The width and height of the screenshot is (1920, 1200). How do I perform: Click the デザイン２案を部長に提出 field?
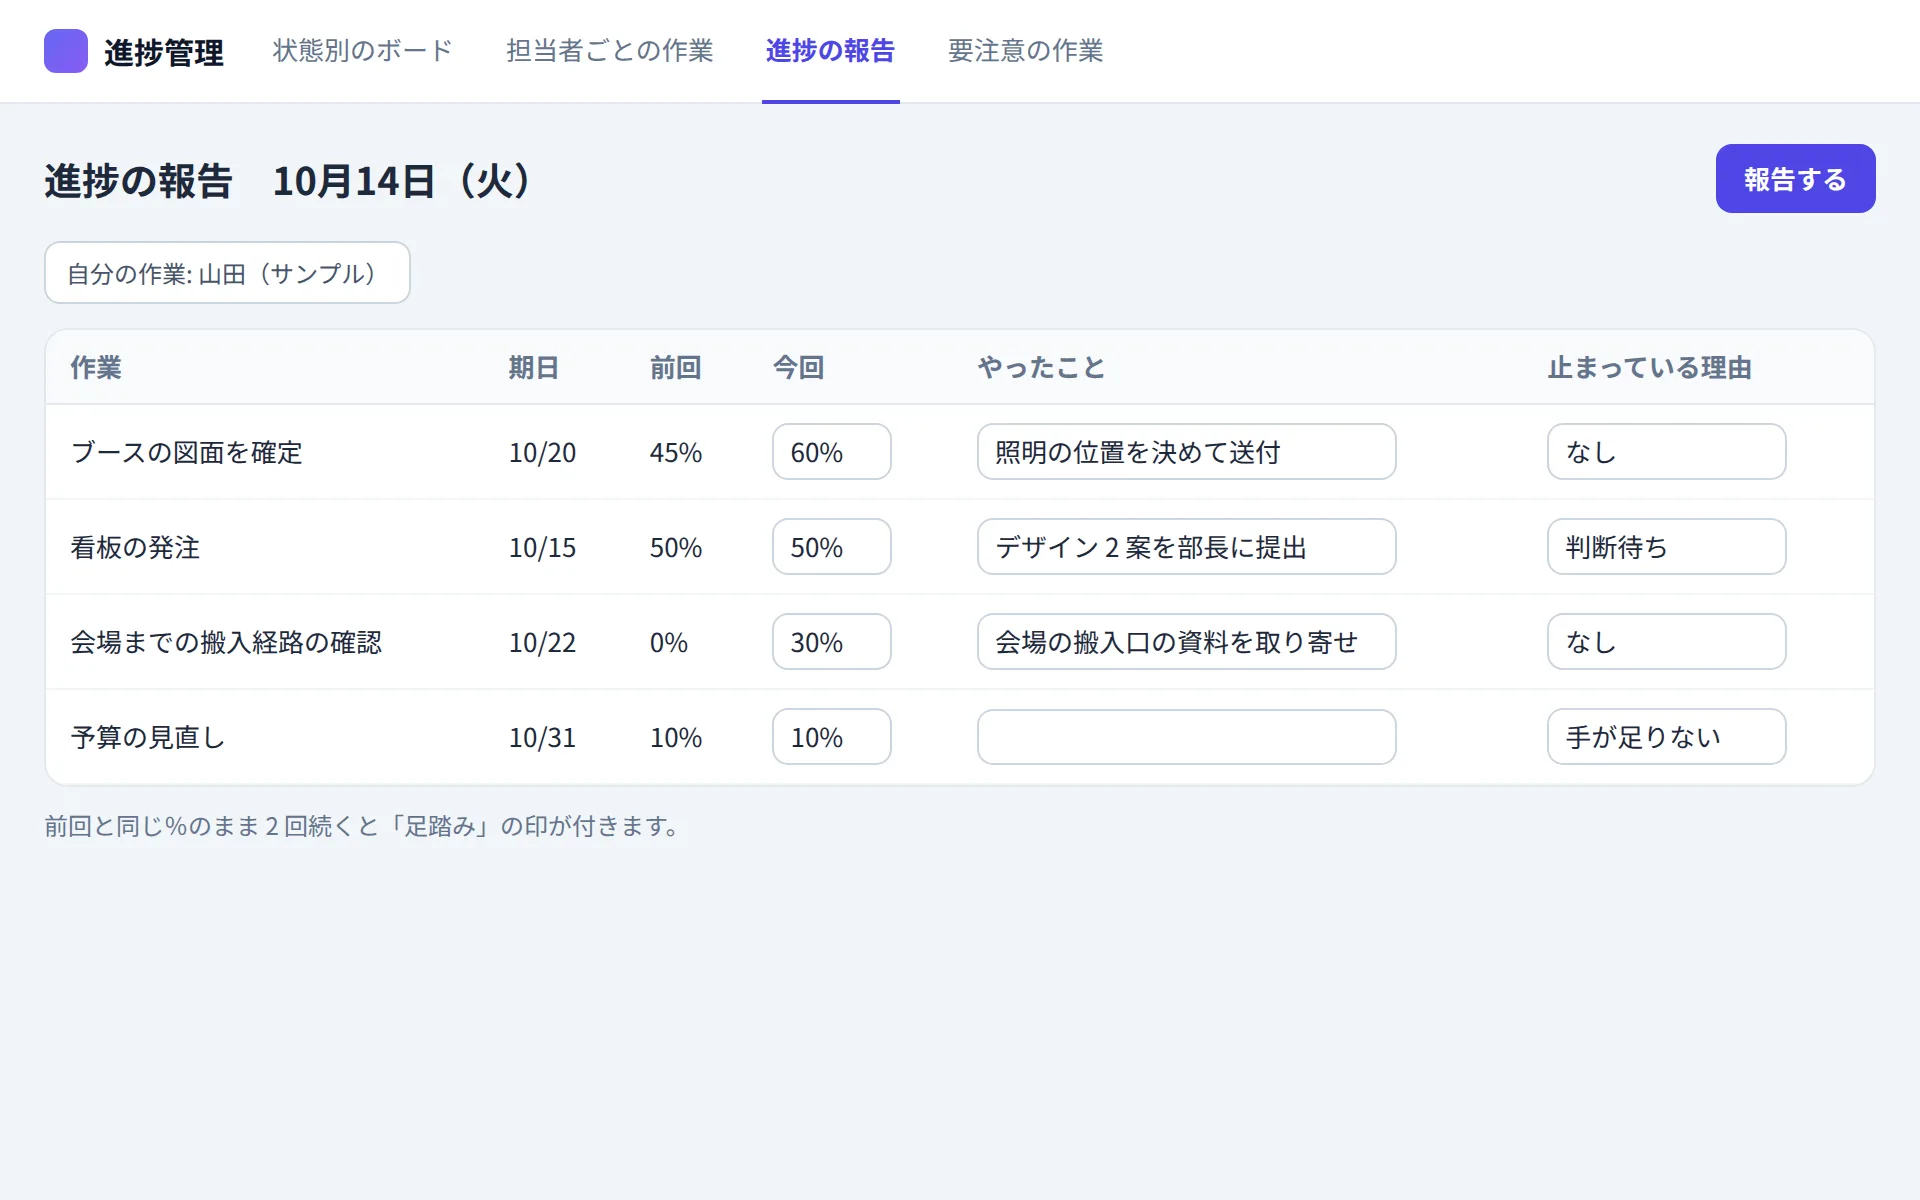click(1186, 547)
